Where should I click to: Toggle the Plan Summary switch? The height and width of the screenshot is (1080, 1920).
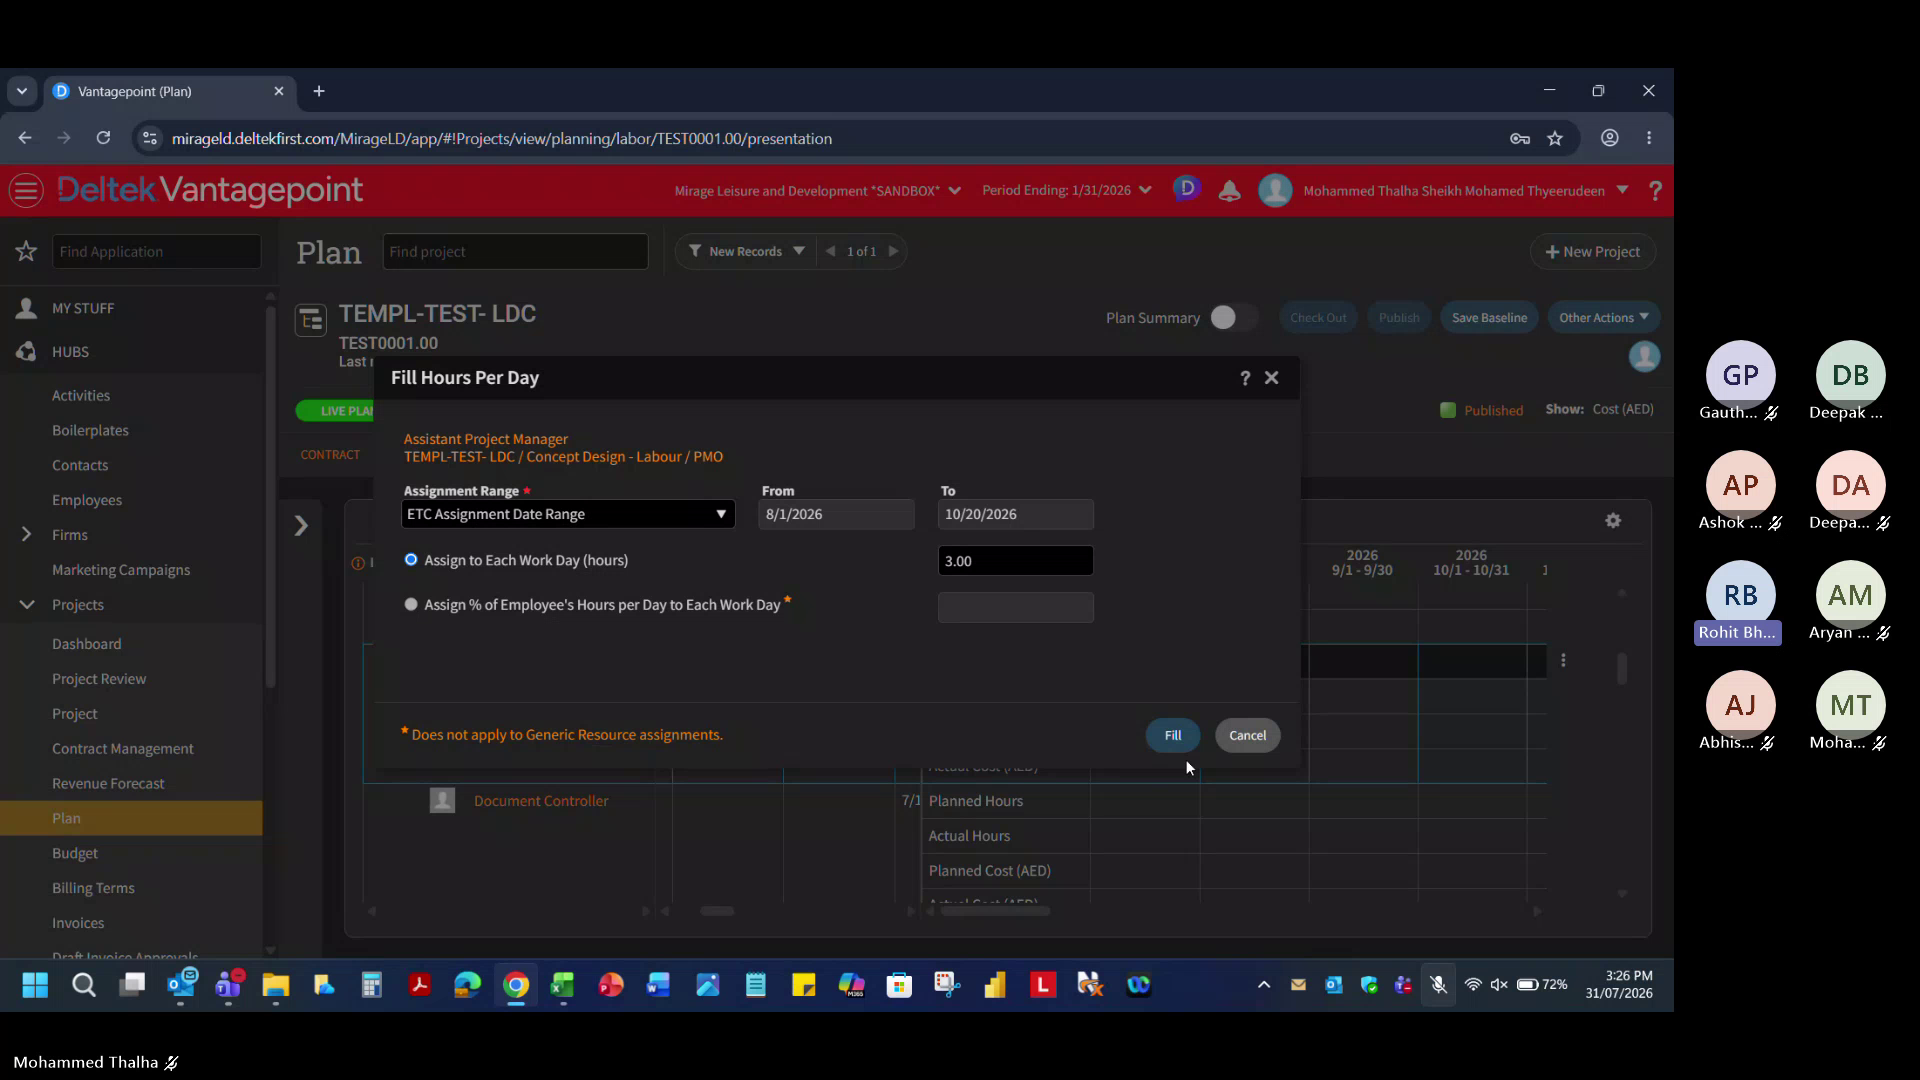[x=1231, y=317]
